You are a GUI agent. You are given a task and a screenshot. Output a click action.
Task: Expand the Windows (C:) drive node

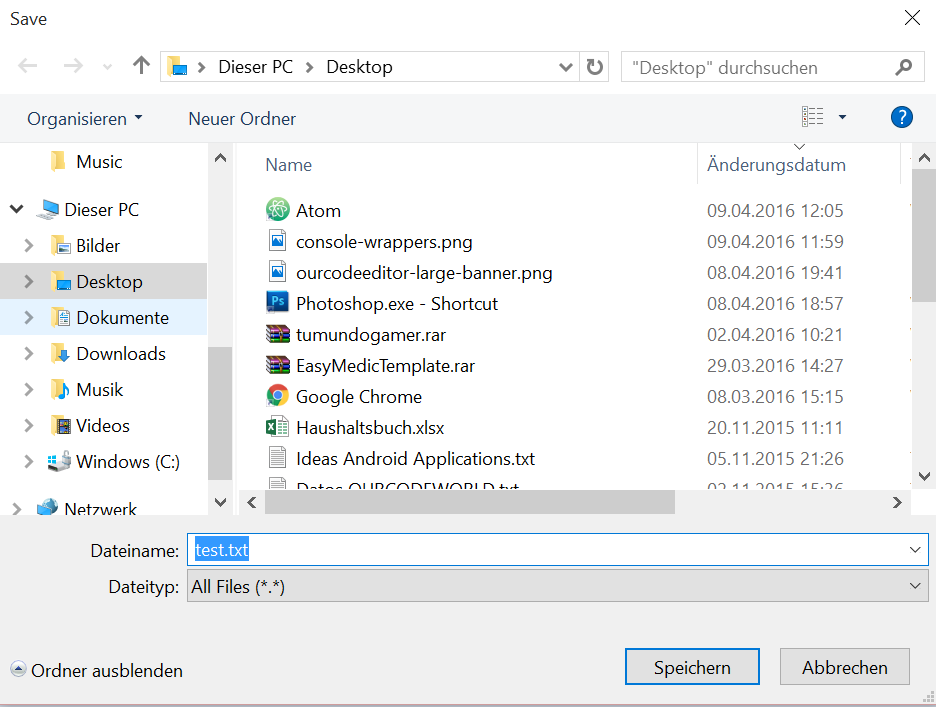(x=29, y=462)
